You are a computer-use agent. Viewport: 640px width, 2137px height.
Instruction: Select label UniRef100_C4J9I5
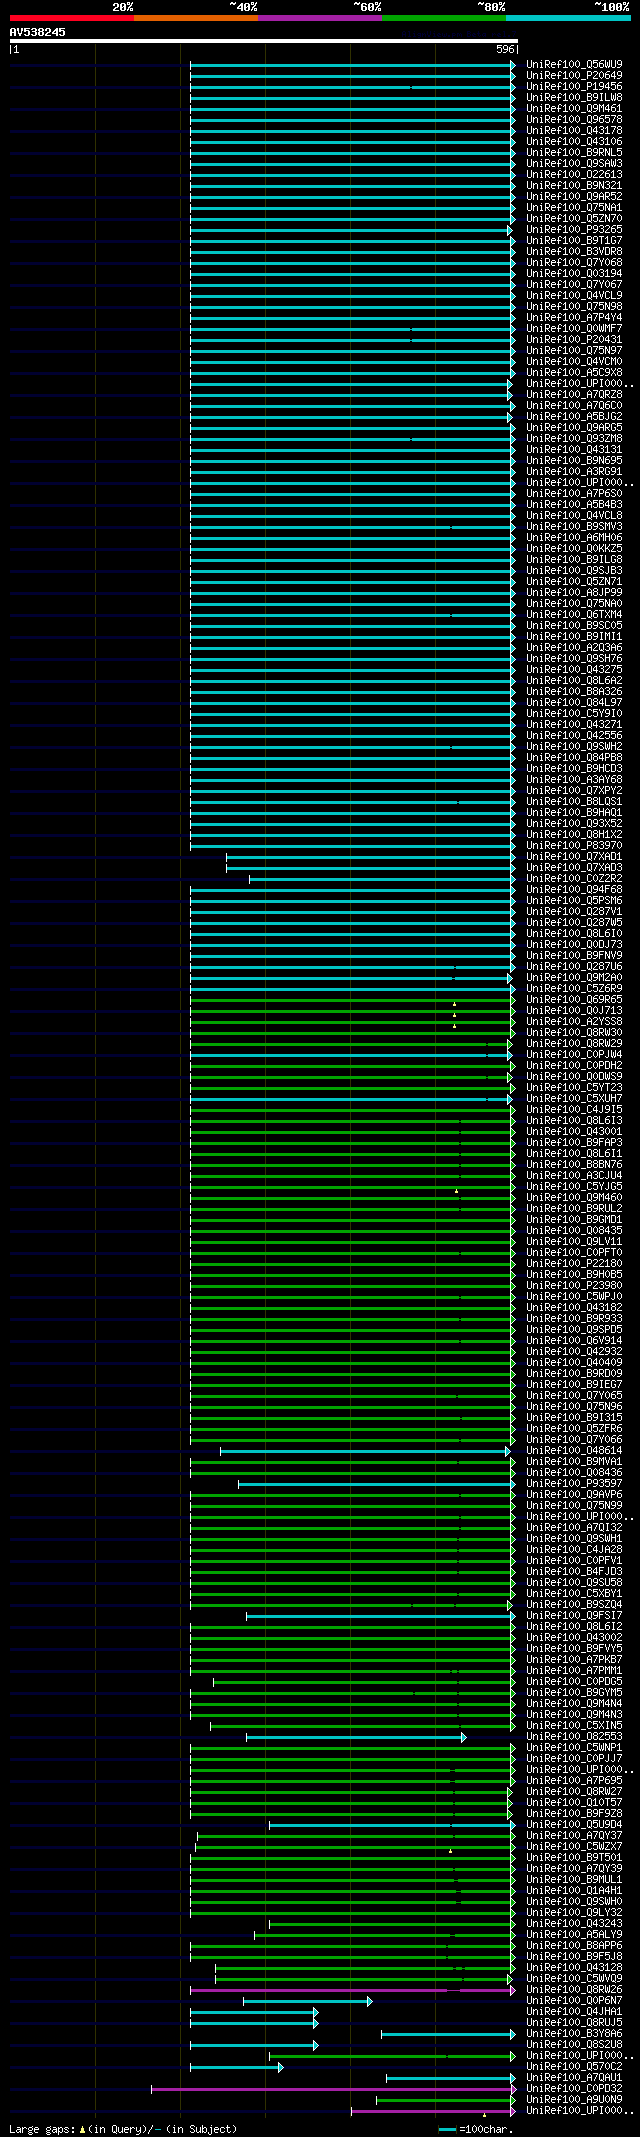574,1109
